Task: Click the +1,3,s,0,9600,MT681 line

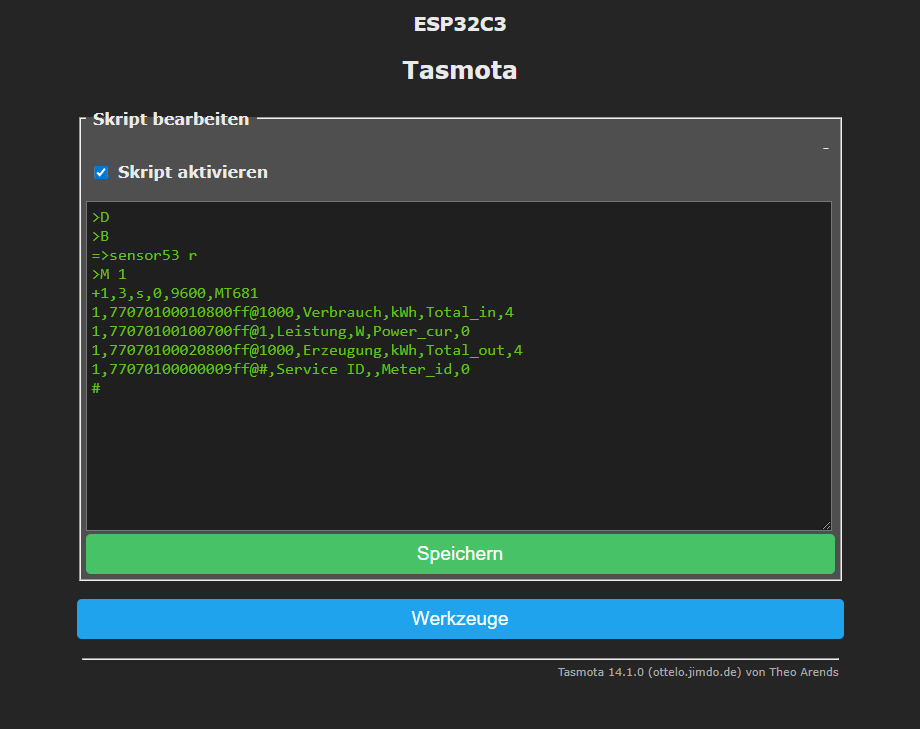Action: click(174, 293)
